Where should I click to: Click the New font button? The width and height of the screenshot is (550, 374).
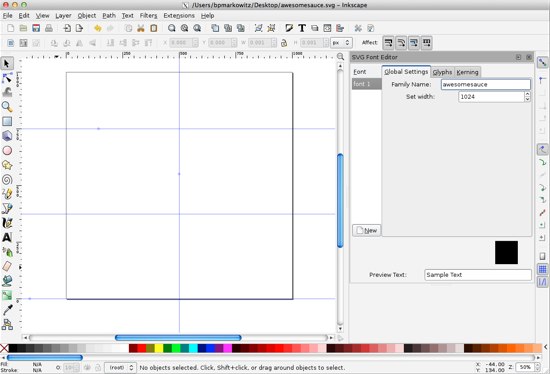click(367, 231)
